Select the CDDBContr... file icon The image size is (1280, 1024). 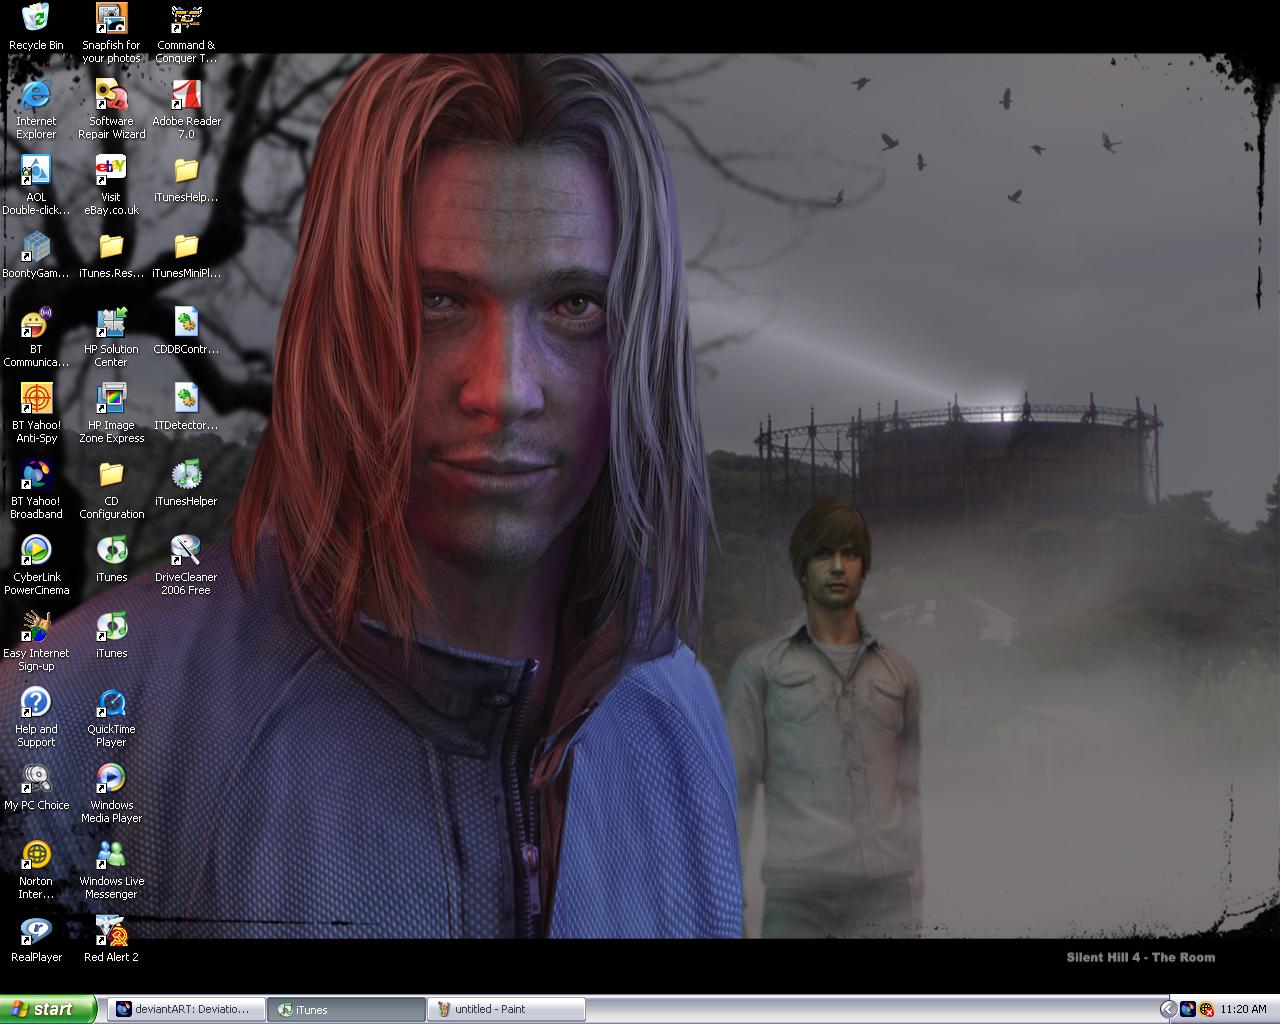pyautogui.click(x=186, y=331)
